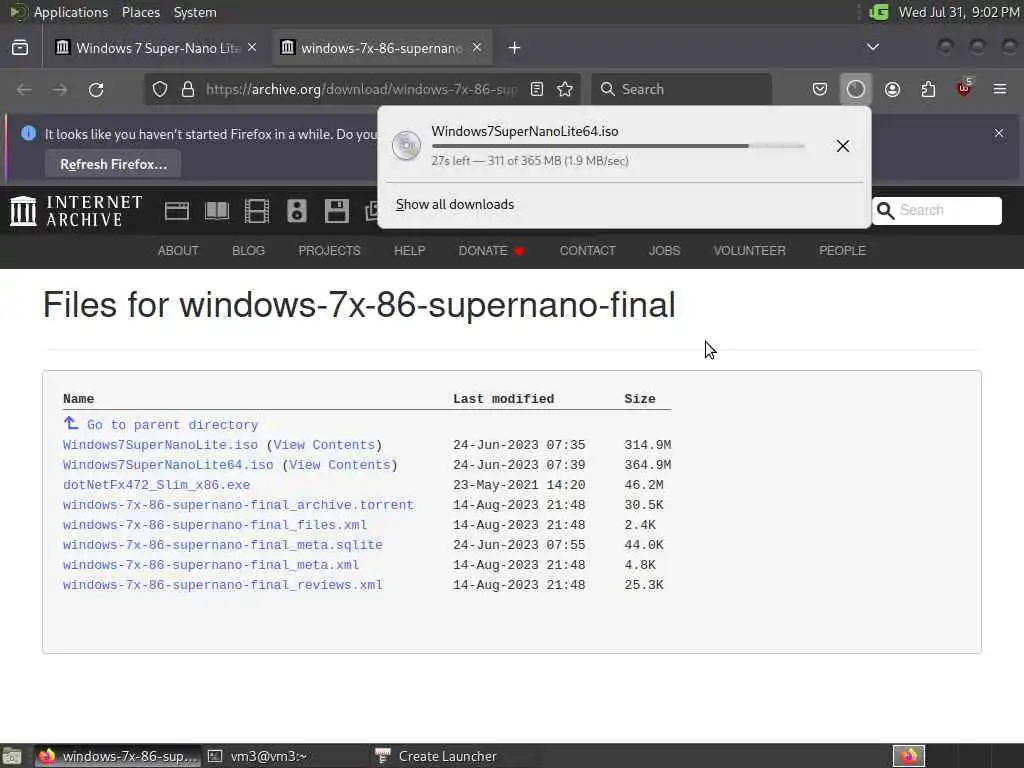This screenshot has width=1024, height=768.
Task: Show site security padlock info
Action: click(x=187, y=89)
